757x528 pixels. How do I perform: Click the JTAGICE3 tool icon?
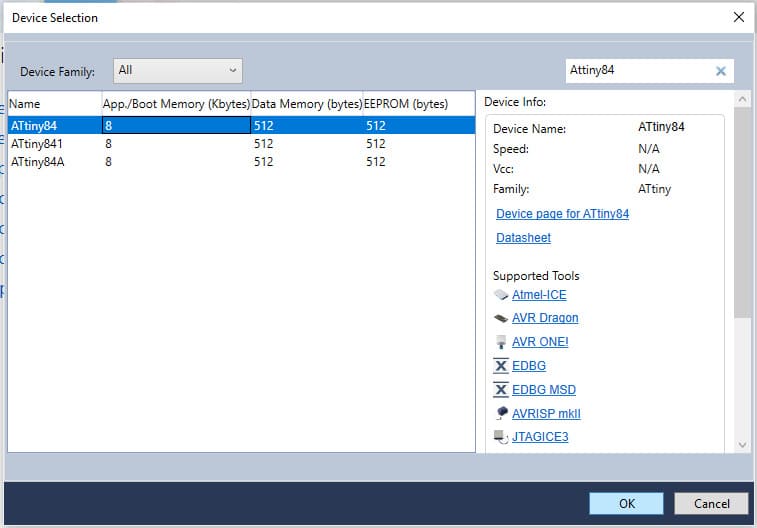point(501,437)
